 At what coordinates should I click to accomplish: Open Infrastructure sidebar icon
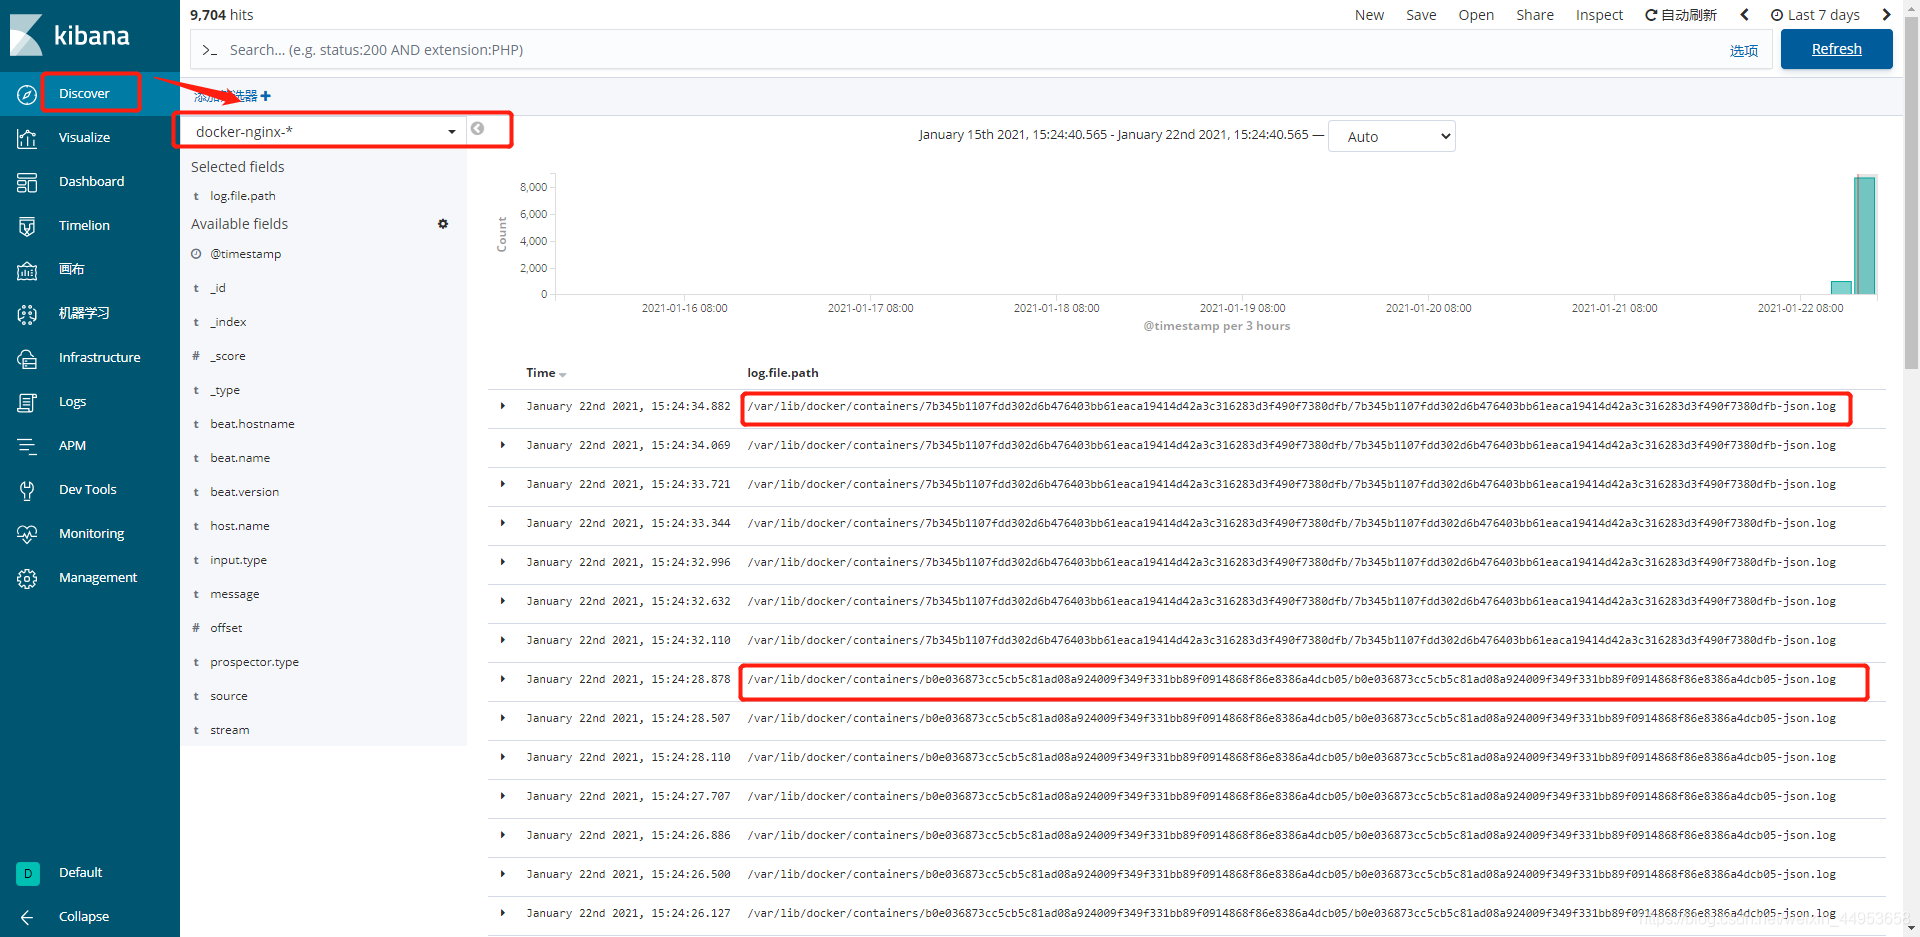tap(27, 358)
